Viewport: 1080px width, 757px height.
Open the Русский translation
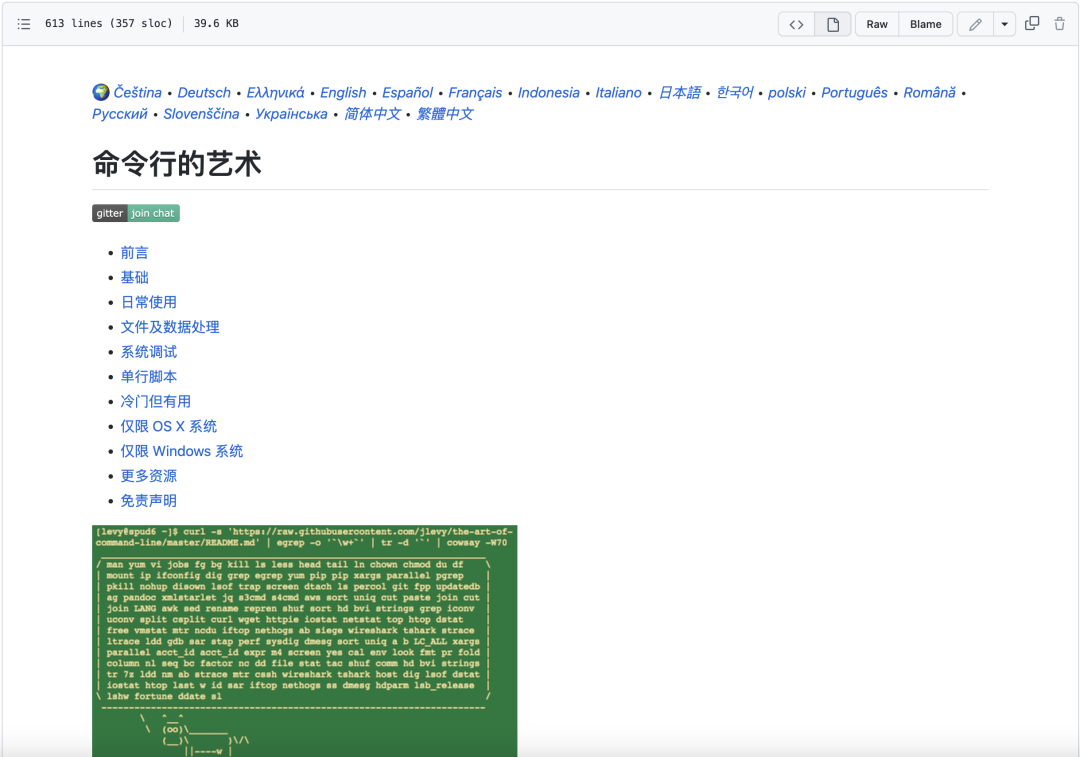point(120,114)
